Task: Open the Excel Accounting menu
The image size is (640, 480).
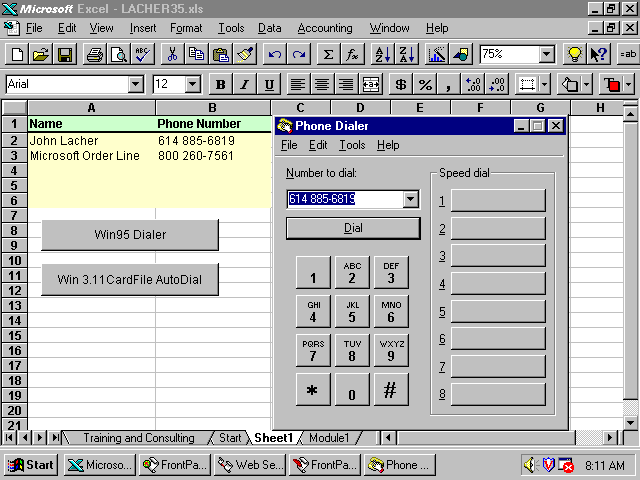Action: pos(325,28)
